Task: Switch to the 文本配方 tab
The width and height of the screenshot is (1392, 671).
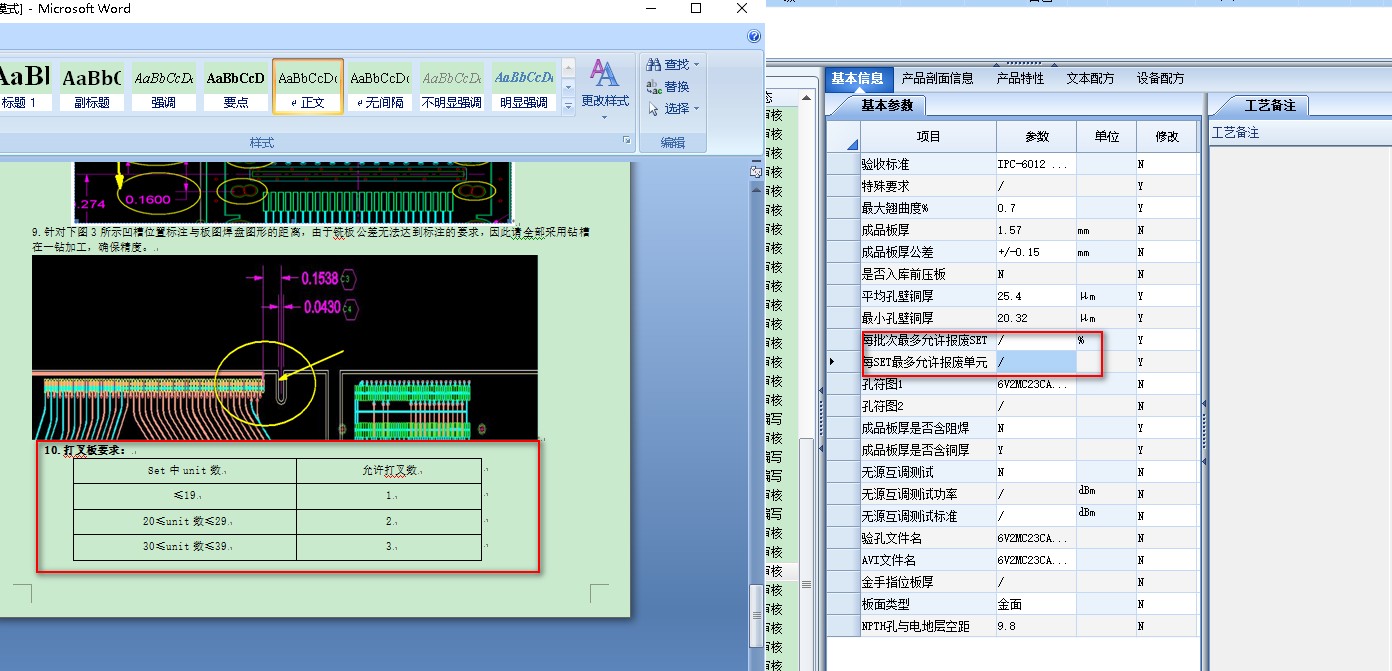Action: (x=1090, y=78)
